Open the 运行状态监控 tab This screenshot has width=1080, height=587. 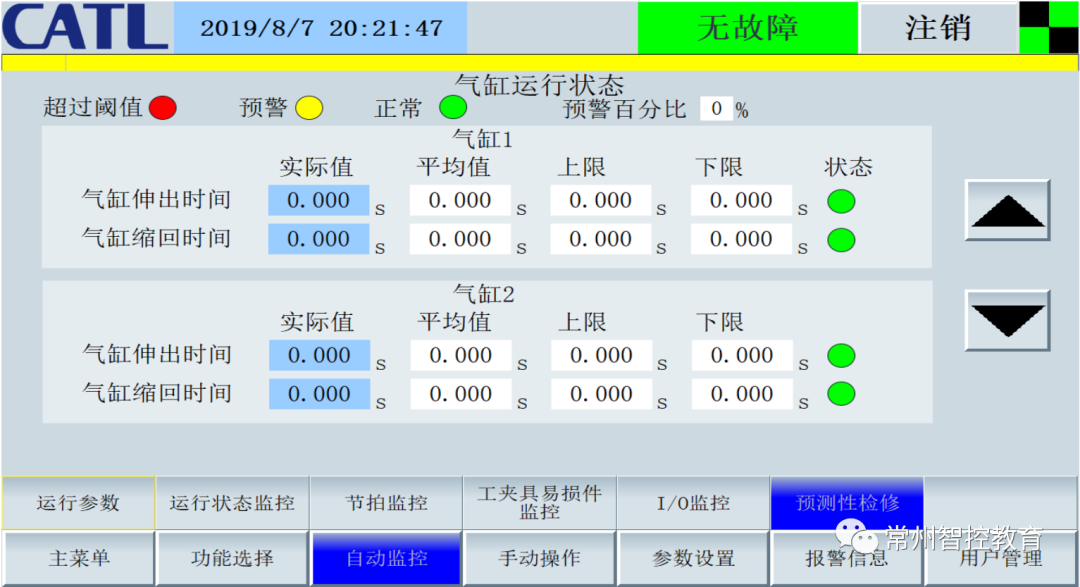(x=232, y=503)
